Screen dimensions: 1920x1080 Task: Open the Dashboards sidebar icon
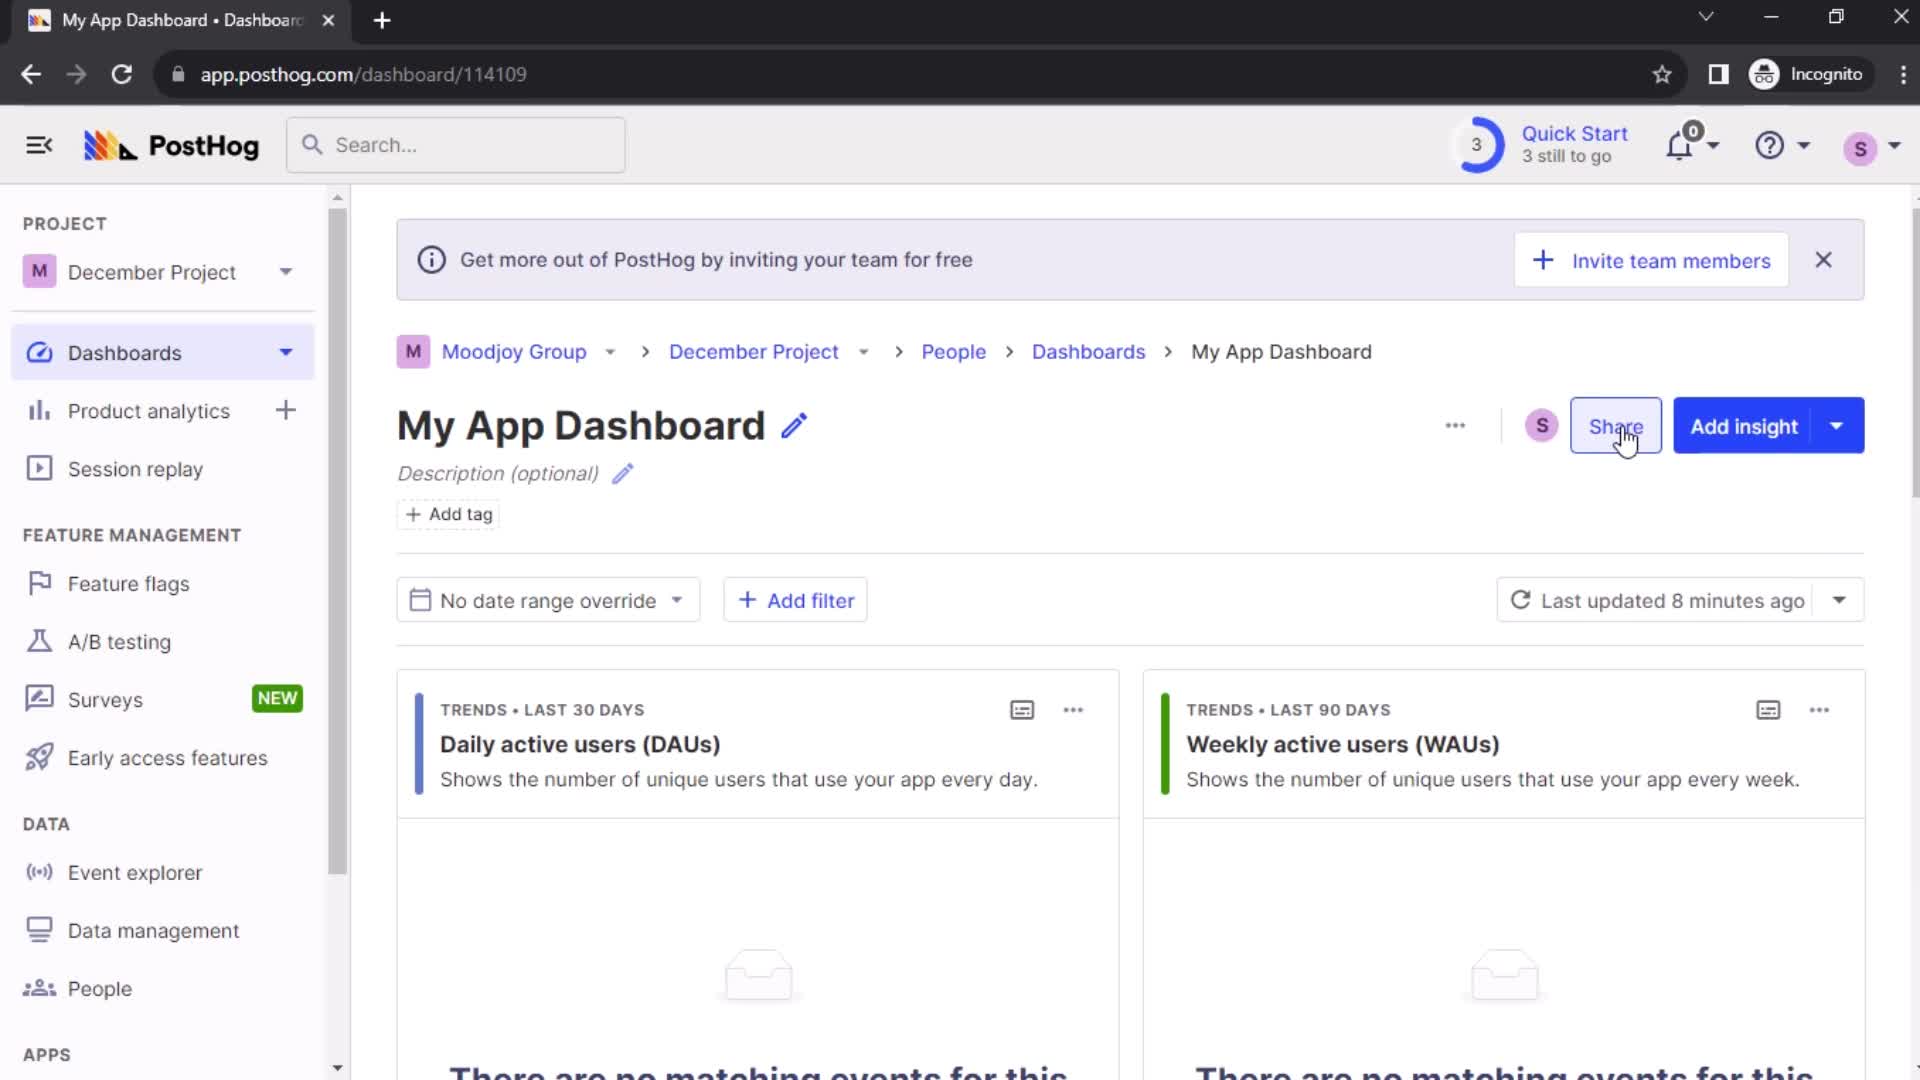pos(38,352)
